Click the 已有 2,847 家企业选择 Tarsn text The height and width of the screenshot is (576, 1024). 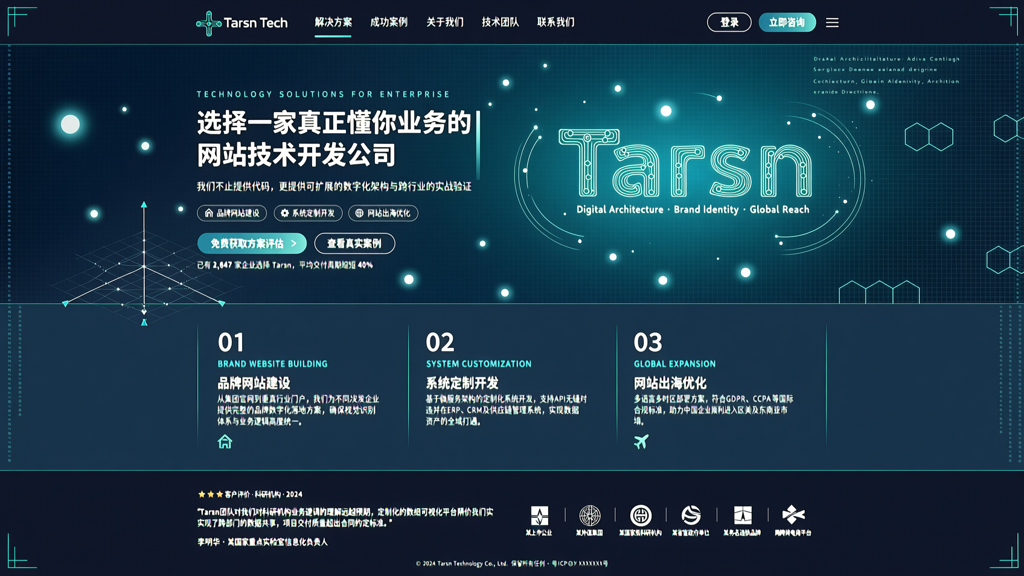[x=285, y=265]
